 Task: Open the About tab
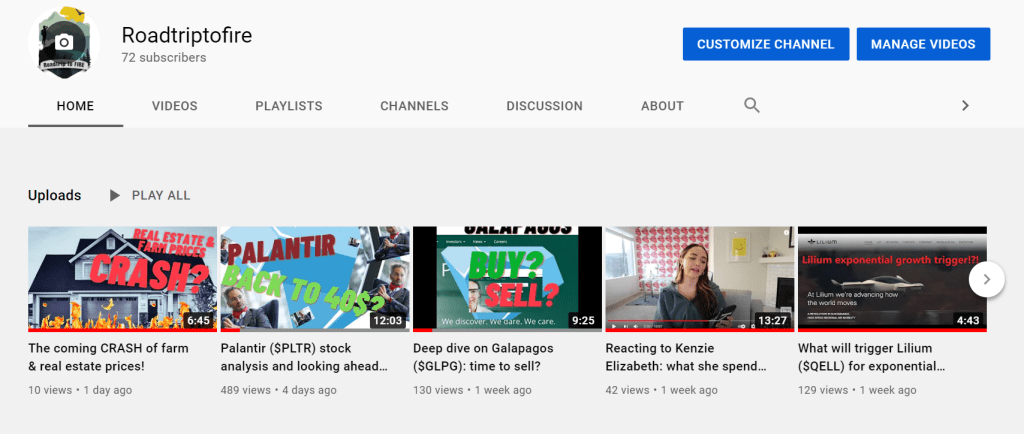[x=662, y=106]
